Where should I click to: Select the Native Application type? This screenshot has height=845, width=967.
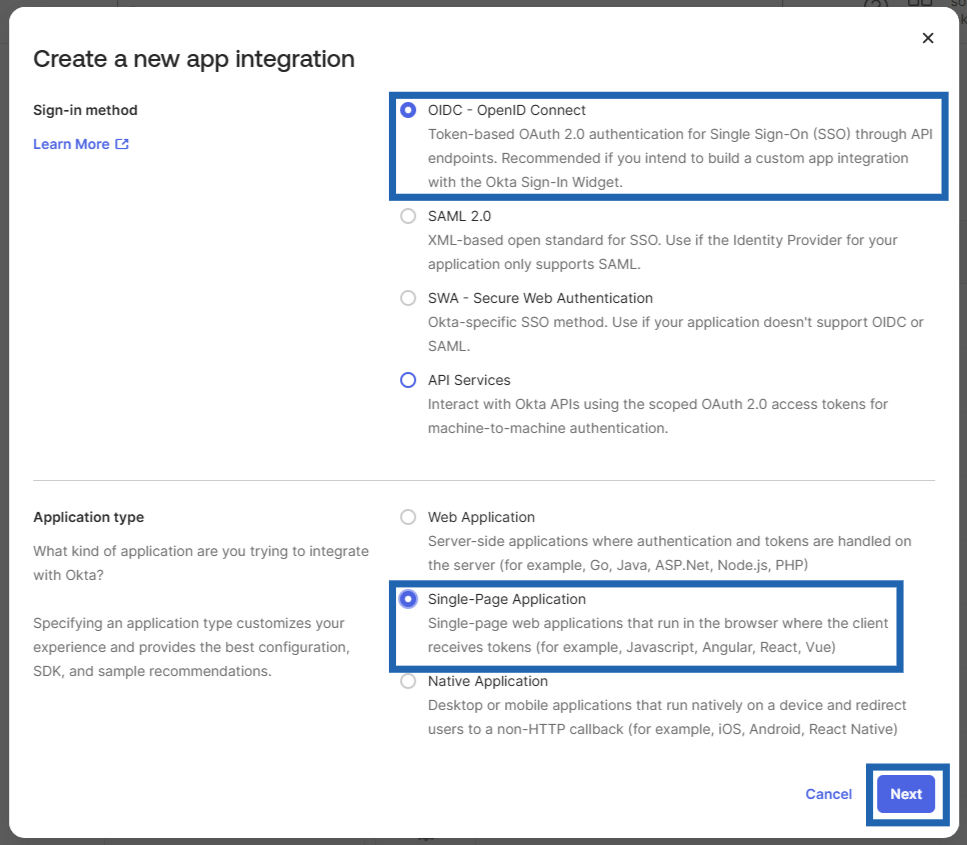[x=408, y=682]
